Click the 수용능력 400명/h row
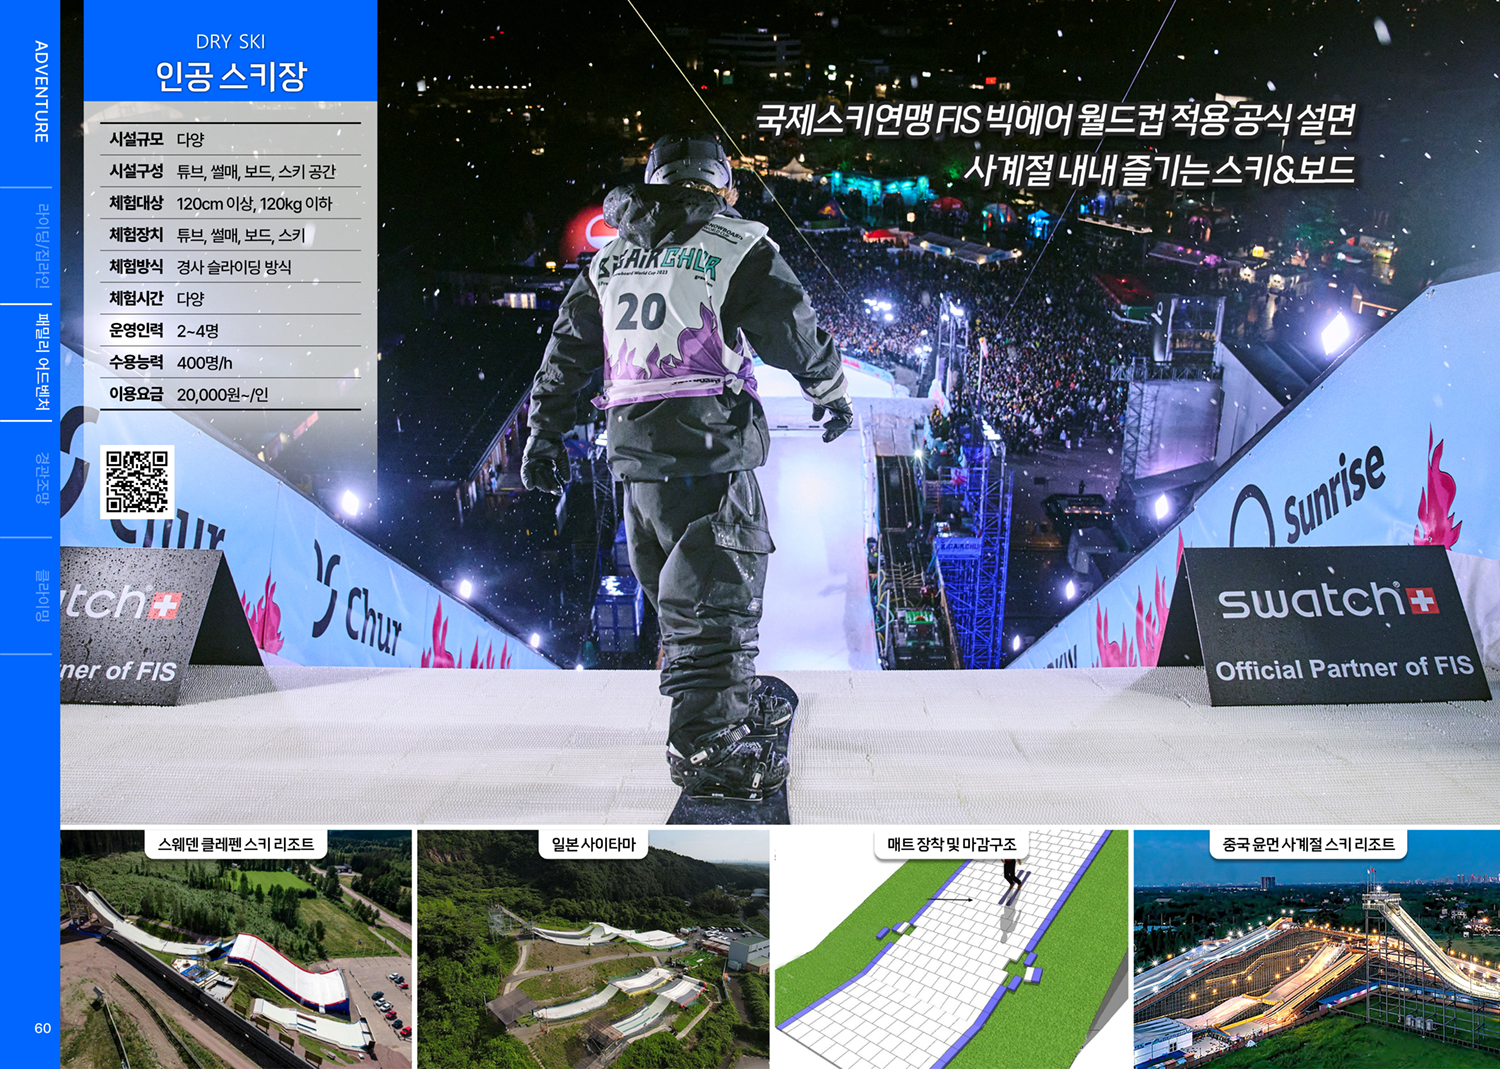1500x1069 pixels. click(x=232, y=362)
